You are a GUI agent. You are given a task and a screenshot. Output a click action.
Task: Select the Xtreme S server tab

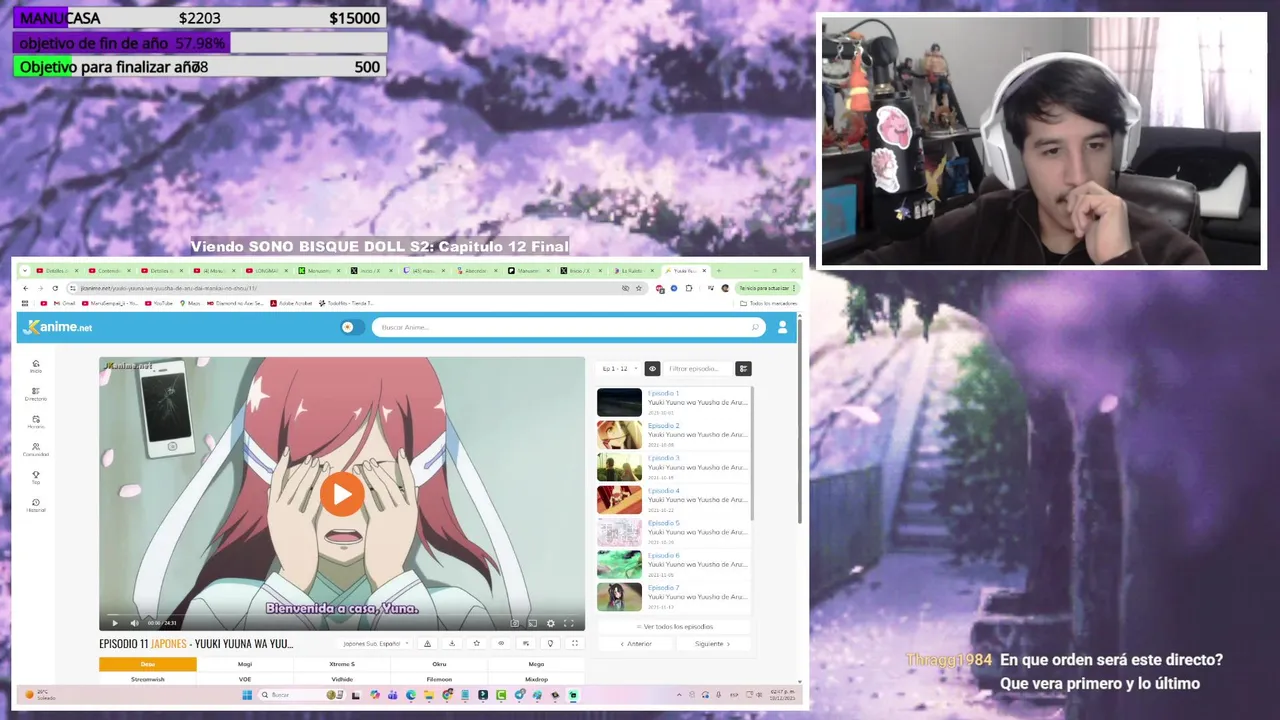pos(342,664)
